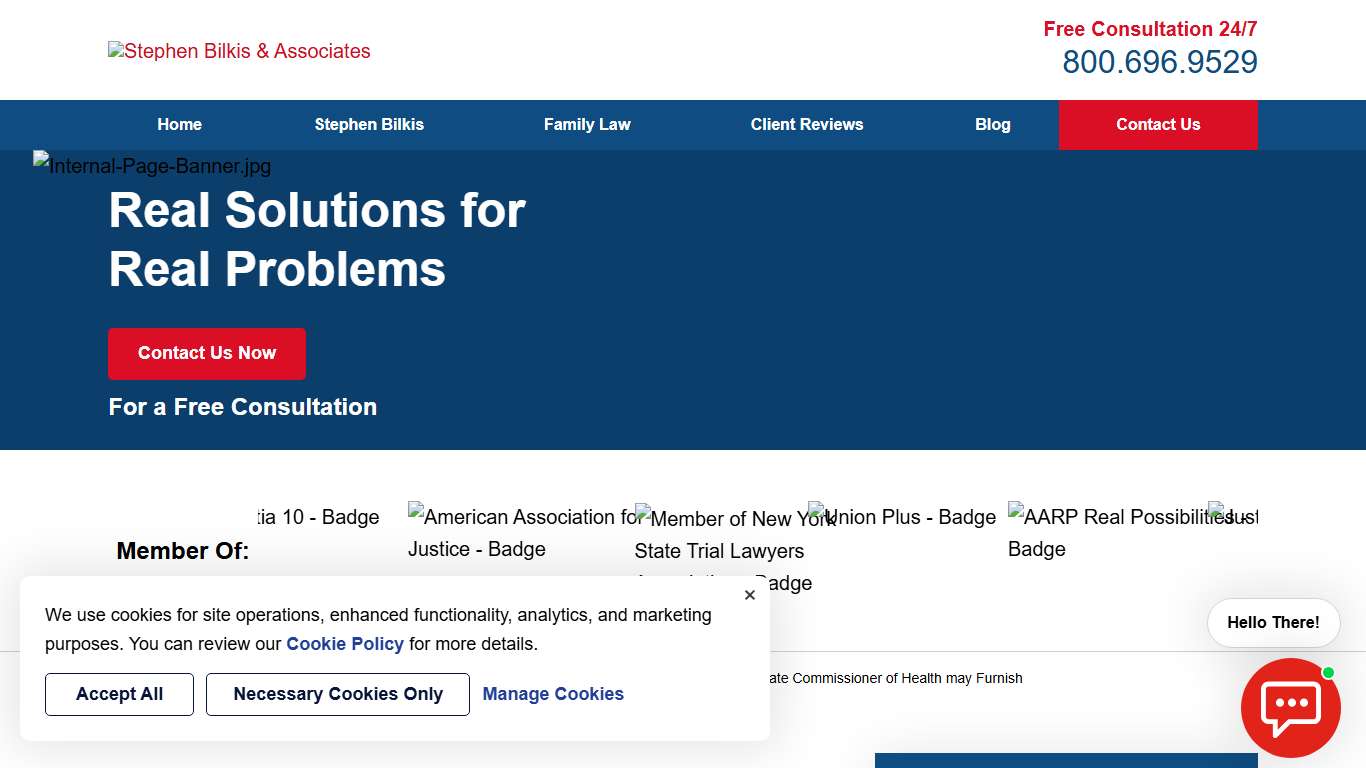Click the American Association for Justice badge

515,532
